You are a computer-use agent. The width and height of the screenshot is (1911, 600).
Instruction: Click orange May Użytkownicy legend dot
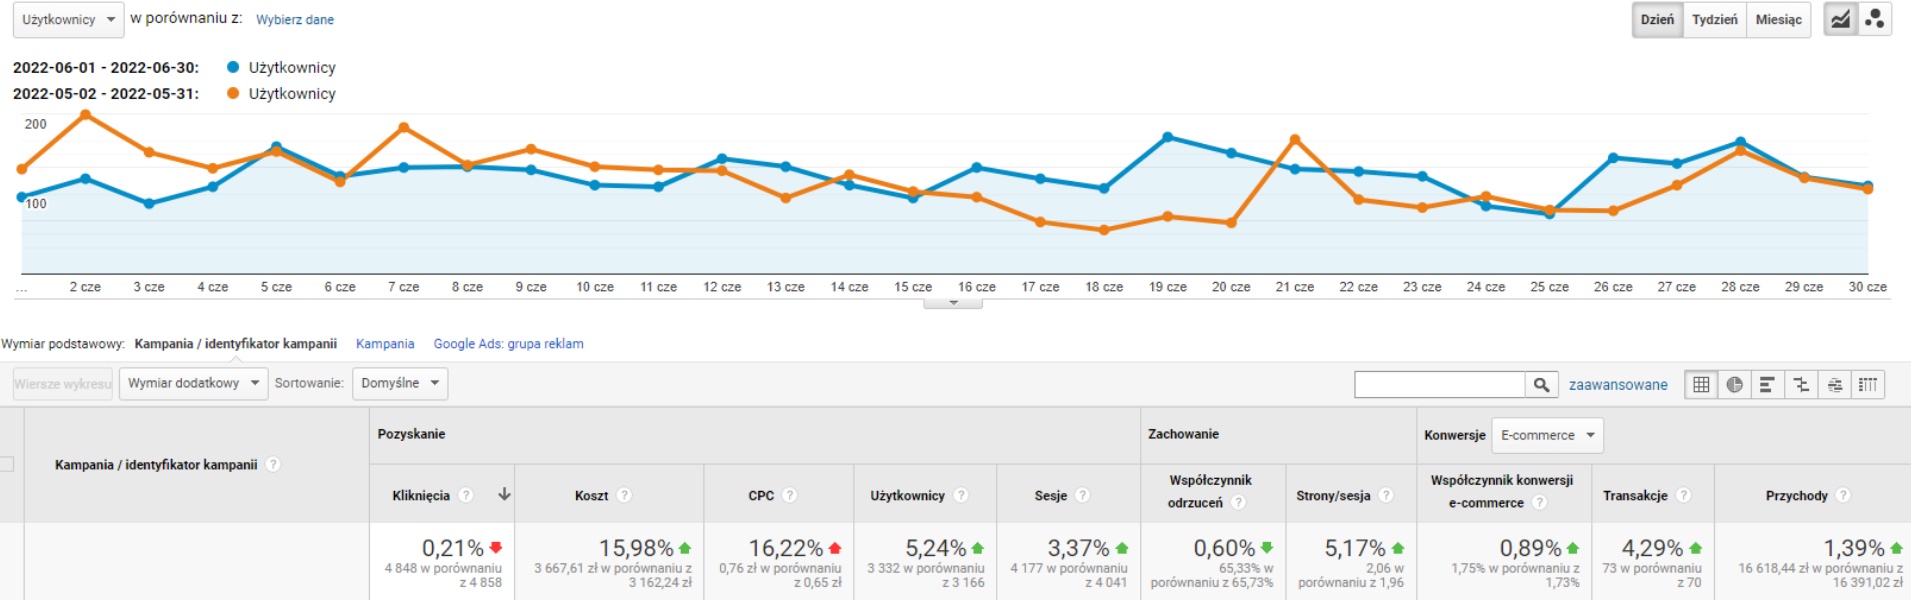(x=233, y=93)
